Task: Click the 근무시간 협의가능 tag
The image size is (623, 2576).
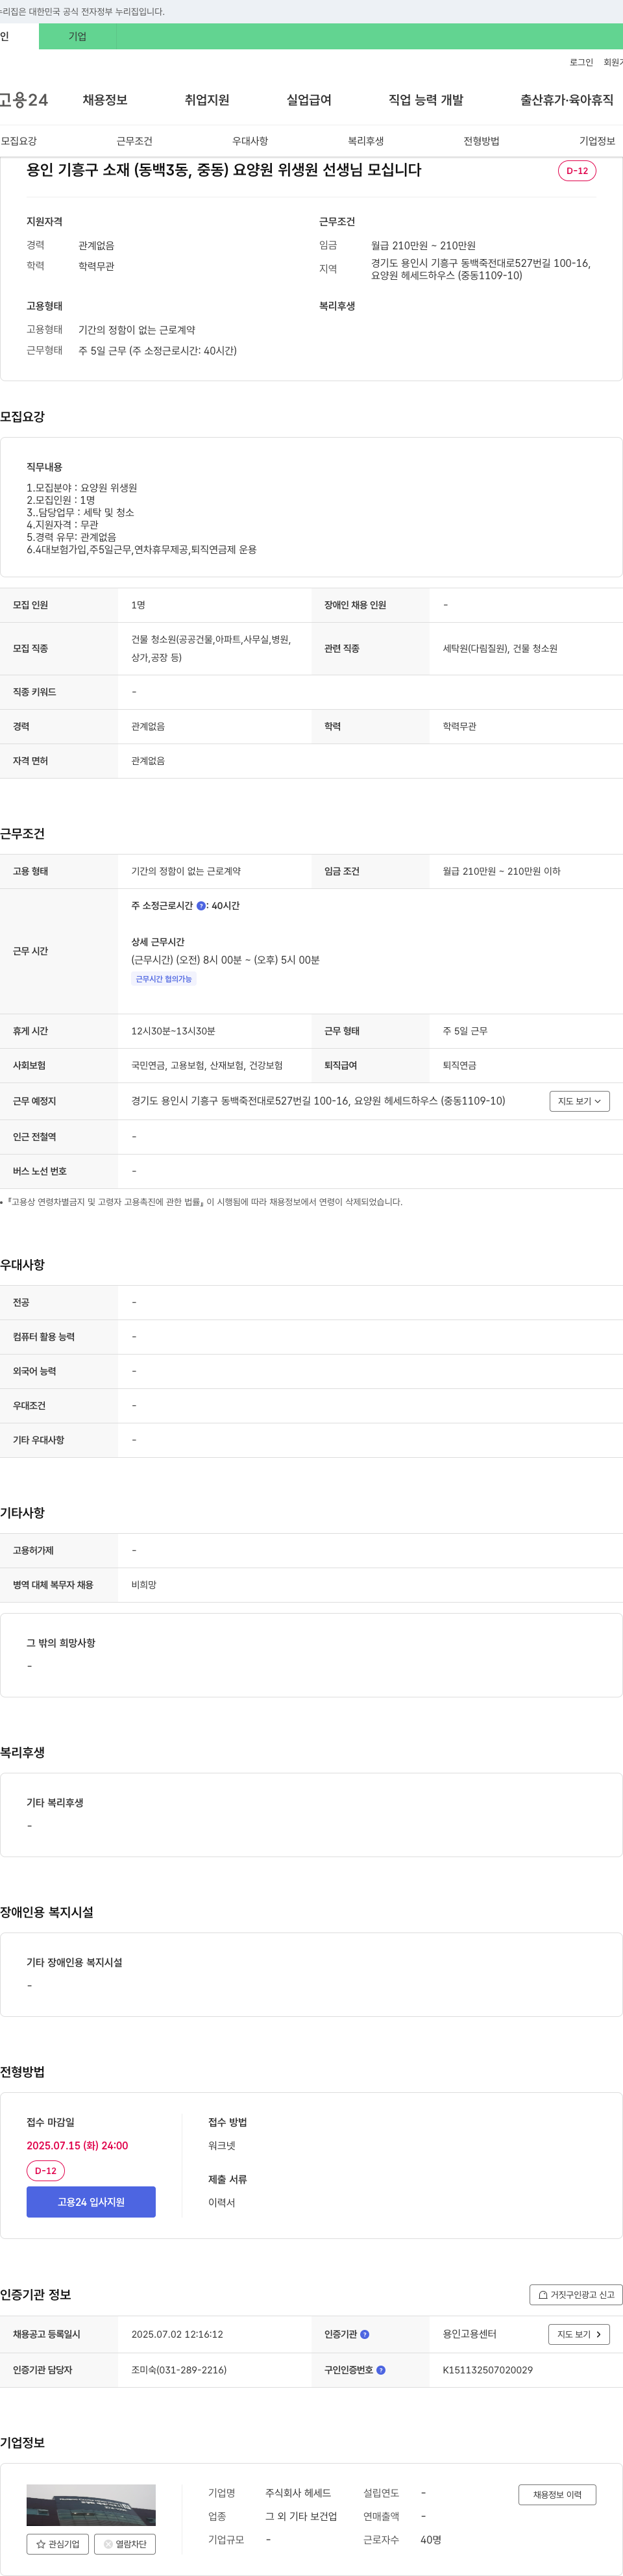Action: 164,979
